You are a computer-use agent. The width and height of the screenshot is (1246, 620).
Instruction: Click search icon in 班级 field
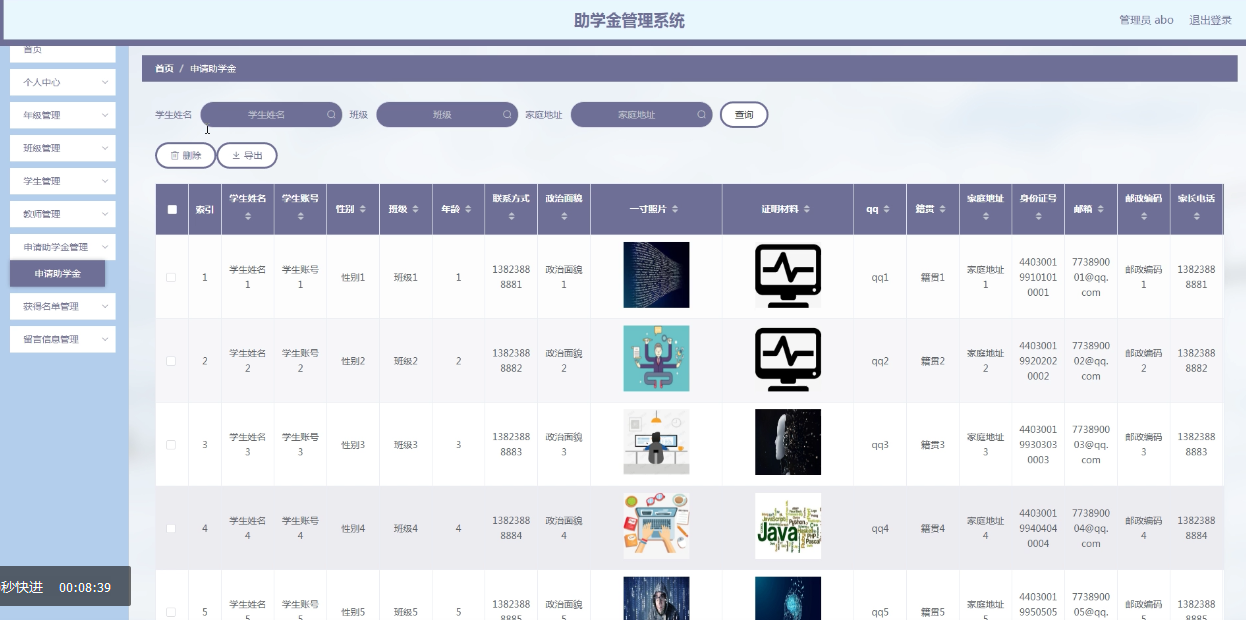tap(507, 115)
